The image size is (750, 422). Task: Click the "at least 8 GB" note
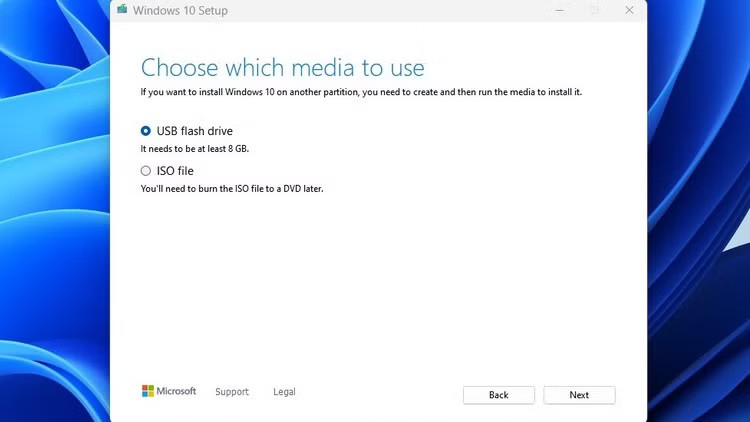point(194,148)
